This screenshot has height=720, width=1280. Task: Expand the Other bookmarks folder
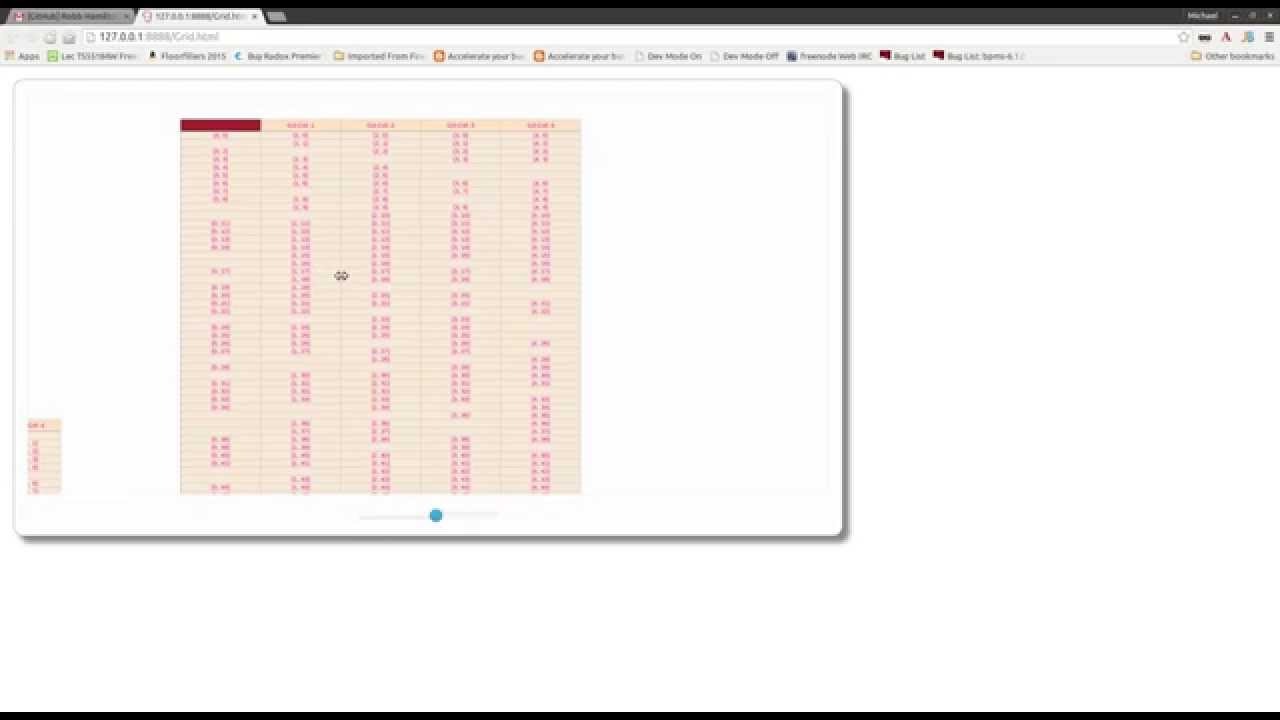point(1232,56)
